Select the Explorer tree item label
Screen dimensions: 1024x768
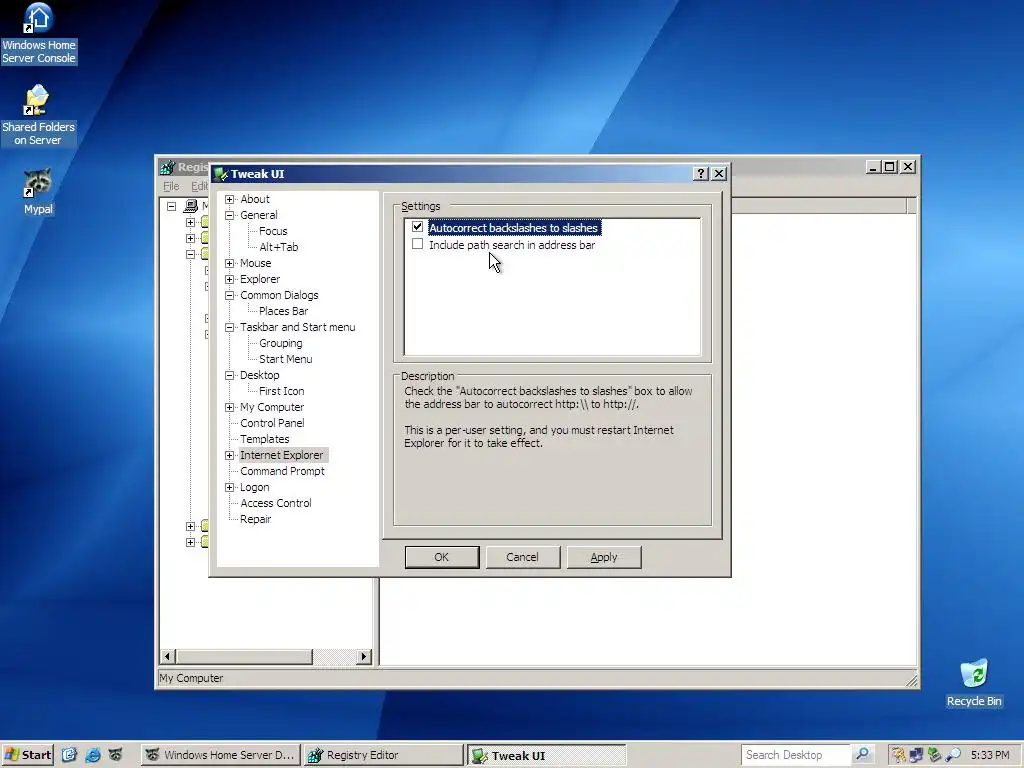(x=260, y=280)
